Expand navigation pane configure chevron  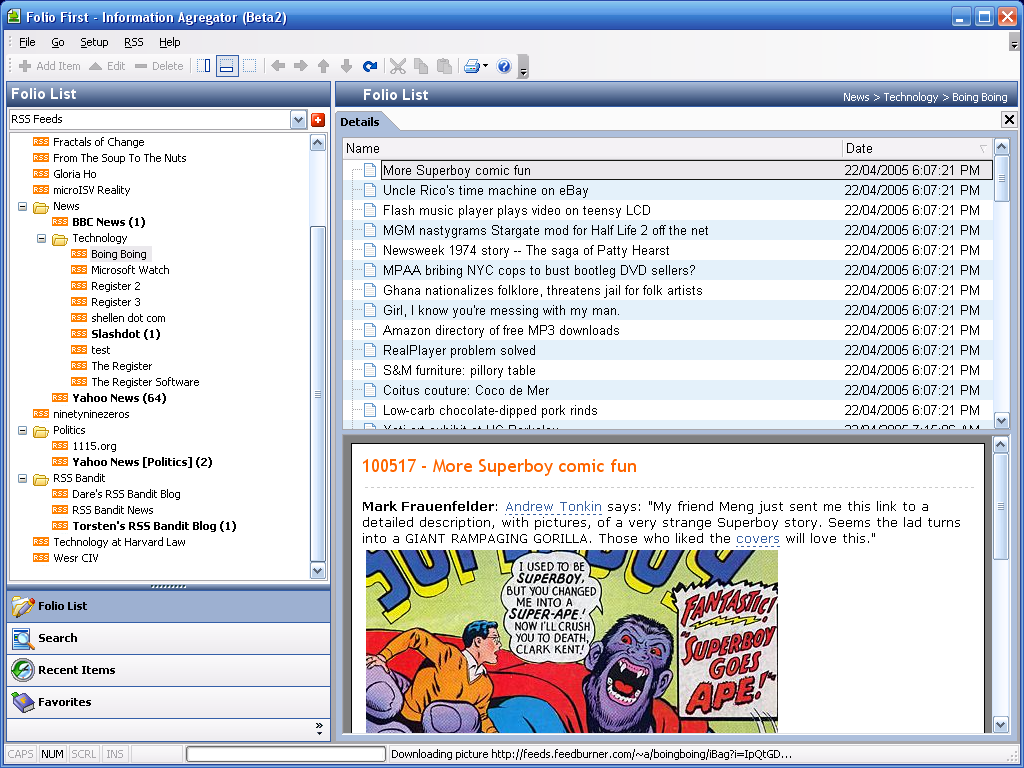point(319,729)
